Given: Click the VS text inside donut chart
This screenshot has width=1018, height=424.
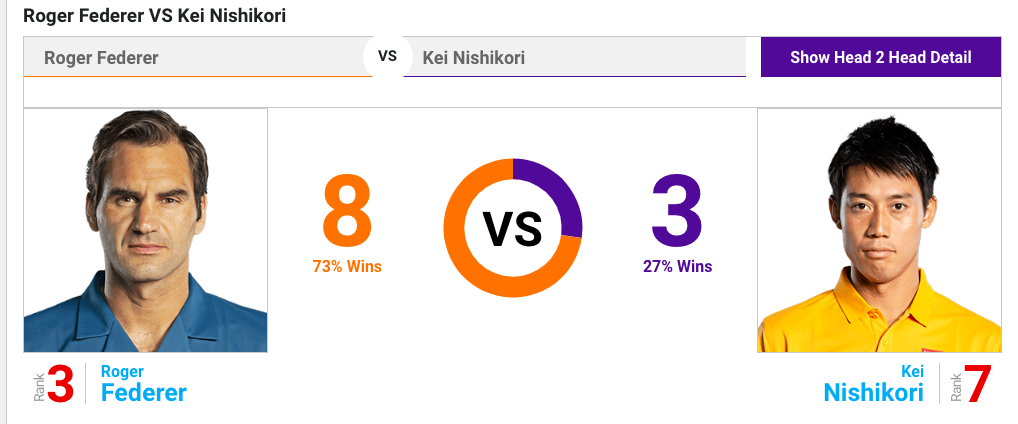Looking at the screenshot, I should [512, 229].
